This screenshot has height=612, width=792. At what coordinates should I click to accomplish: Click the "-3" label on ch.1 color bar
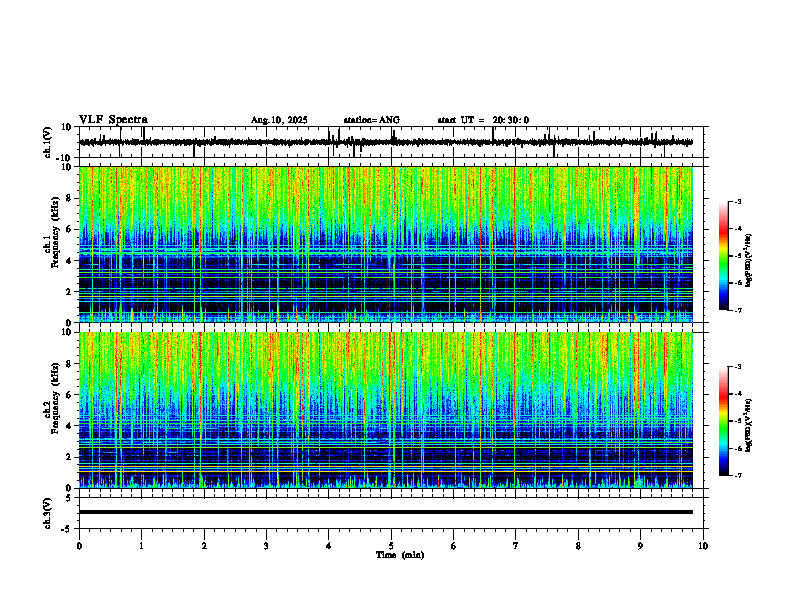click(x=738, y=201)
